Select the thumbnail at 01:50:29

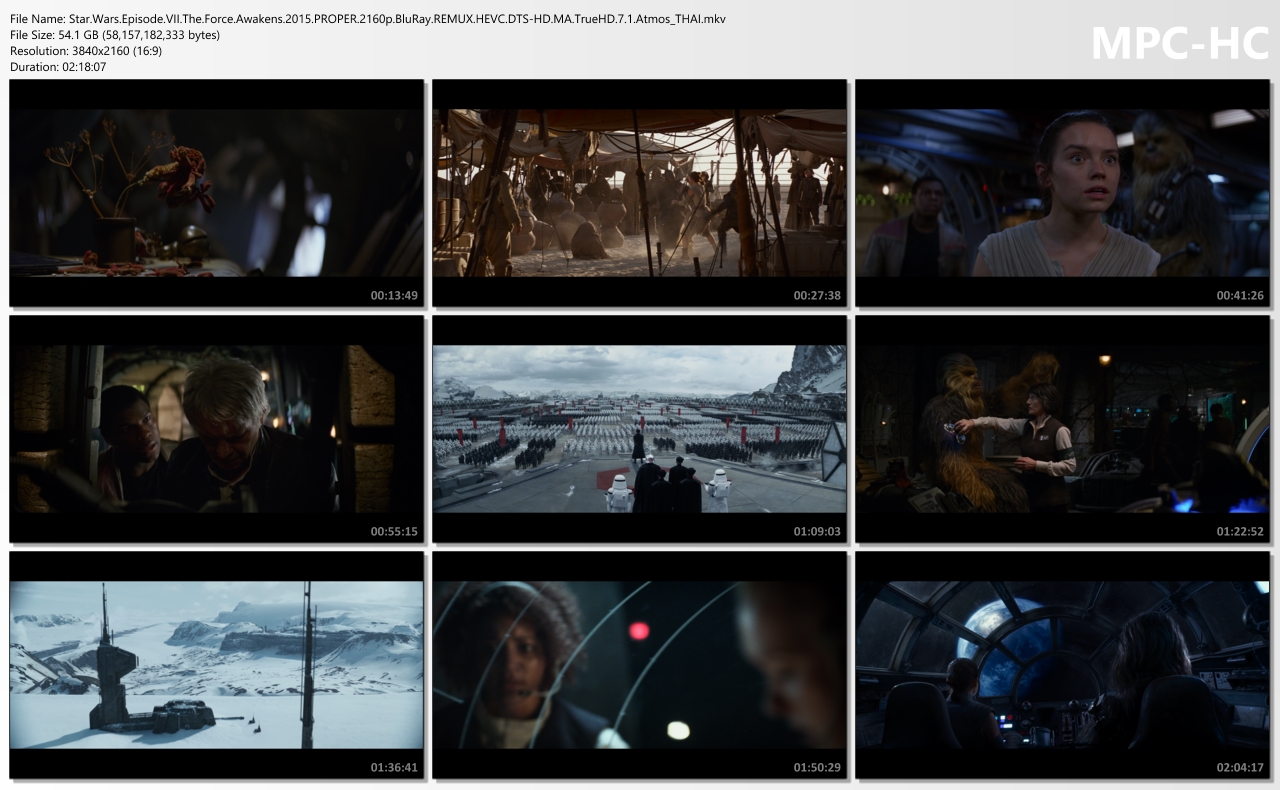pyautogui.click(x=640, y=665)
